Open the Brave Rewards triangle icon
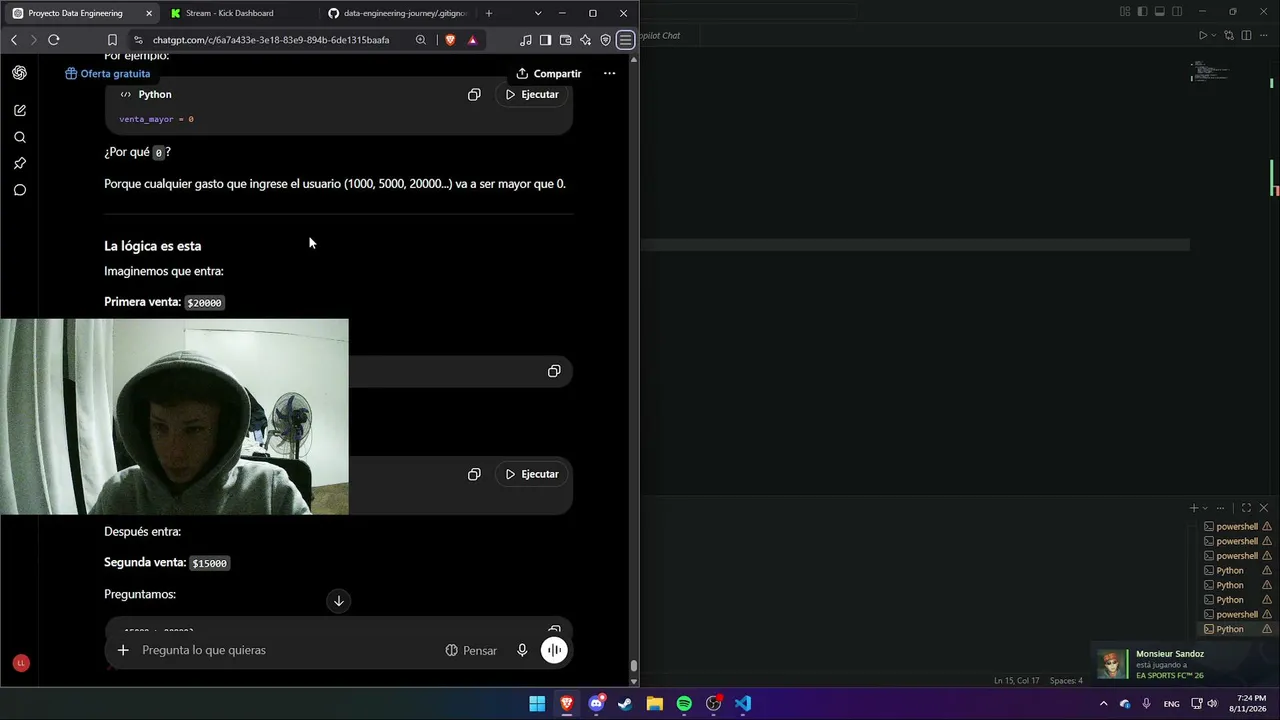Viewport: 1280px width, 720px height. click(472, 40)
